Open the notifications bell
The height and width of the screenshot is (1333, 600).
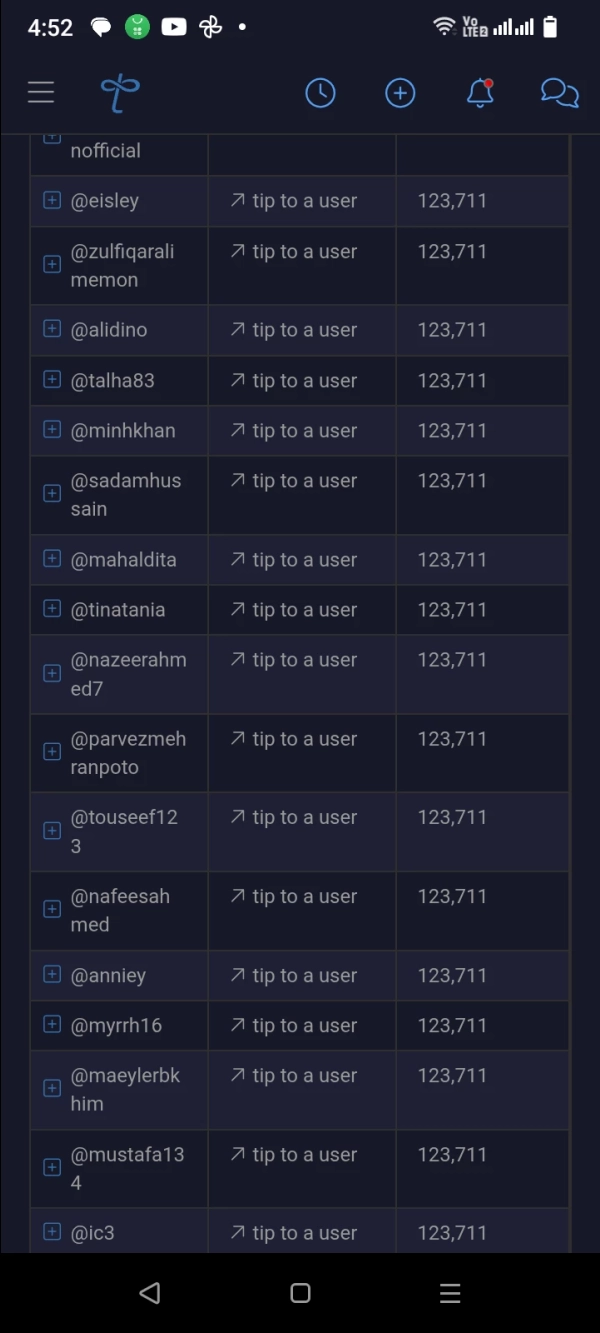(480, 92)
